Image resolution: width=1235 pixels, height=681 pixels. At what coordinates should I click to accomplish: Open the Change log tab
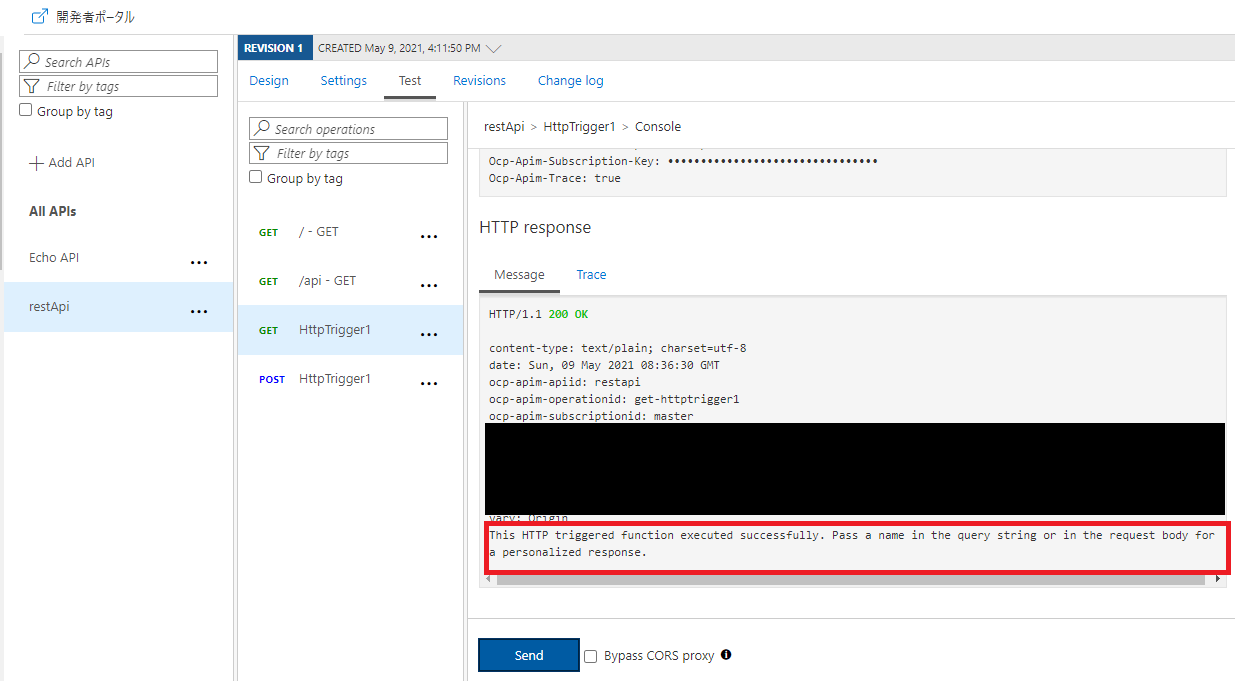coord(571,81)
